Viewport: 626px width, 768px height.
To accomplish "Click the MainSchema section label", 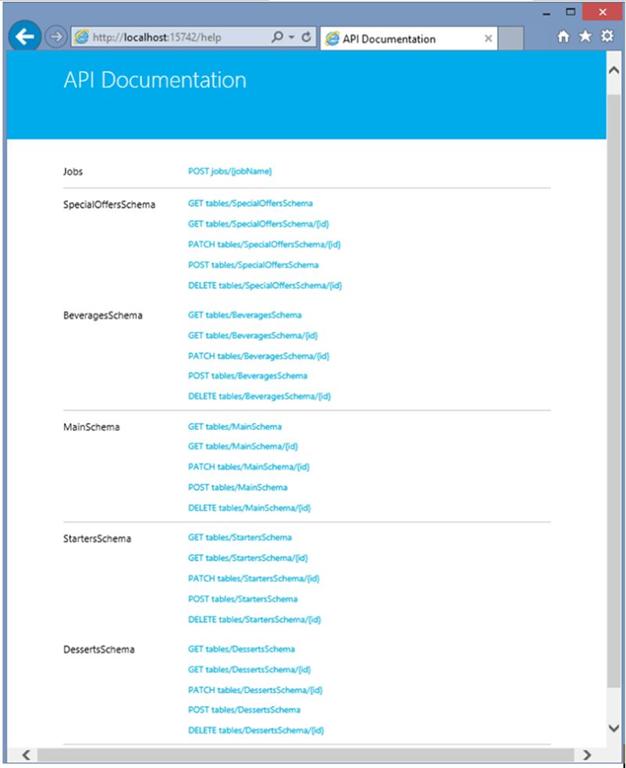I will [92, 427].
